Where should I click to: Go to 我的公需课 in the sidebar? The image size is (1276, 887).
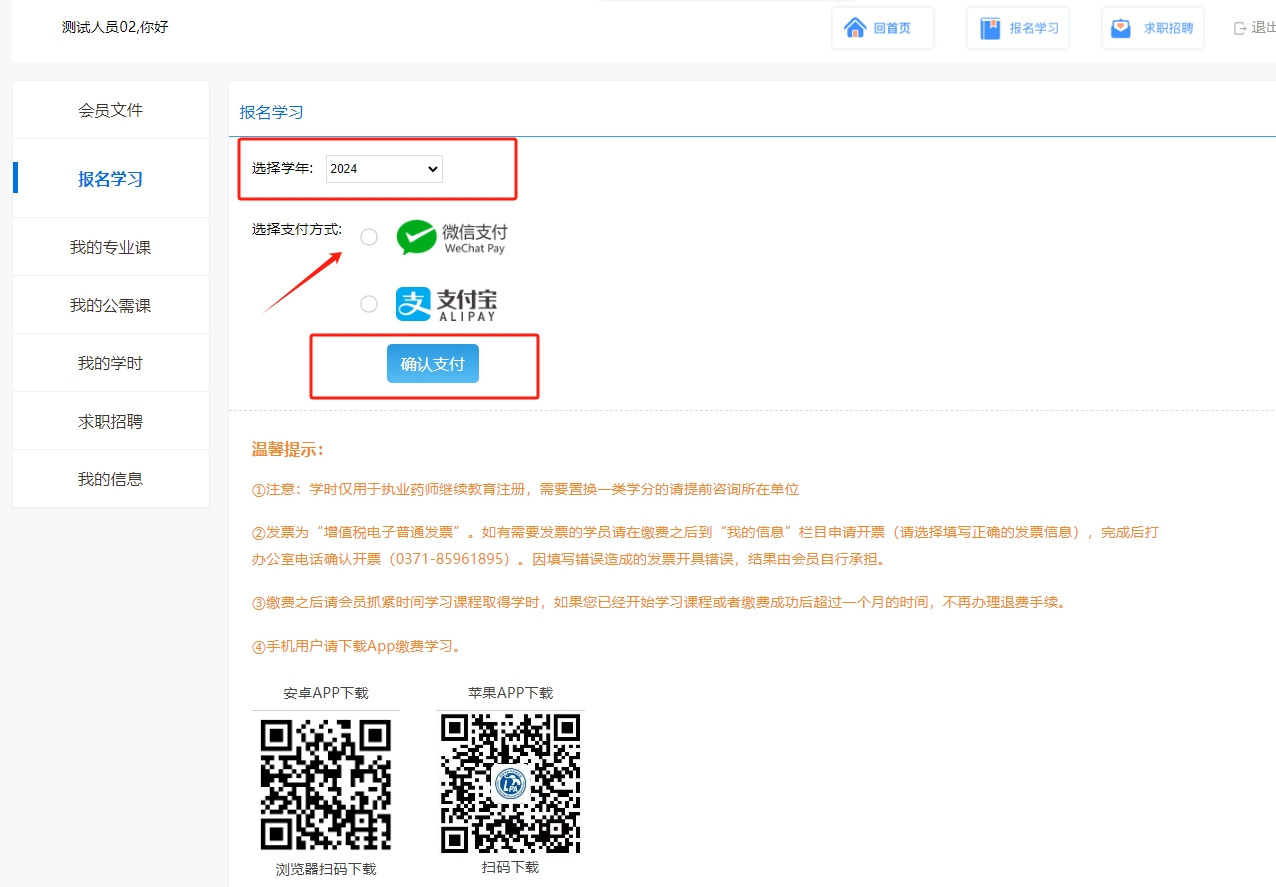[x=111, y=305]
